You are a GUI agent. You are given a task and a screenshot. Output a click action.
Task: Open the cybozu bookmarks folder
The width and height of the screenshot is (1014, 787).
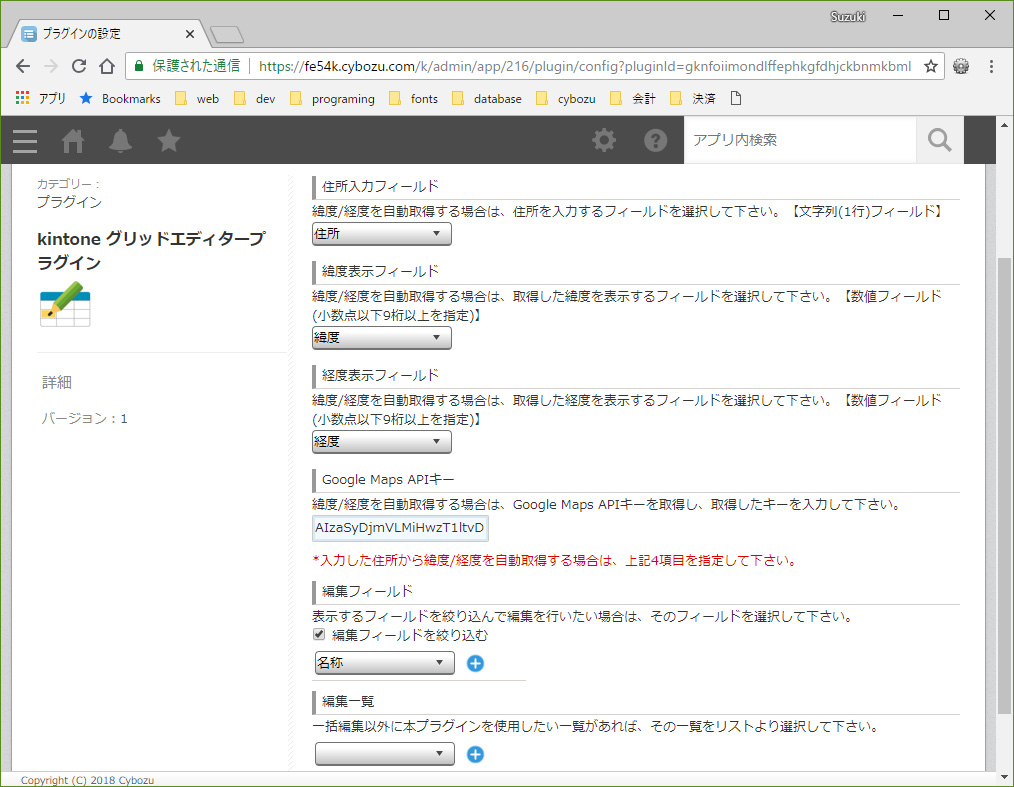pos(566,99)
